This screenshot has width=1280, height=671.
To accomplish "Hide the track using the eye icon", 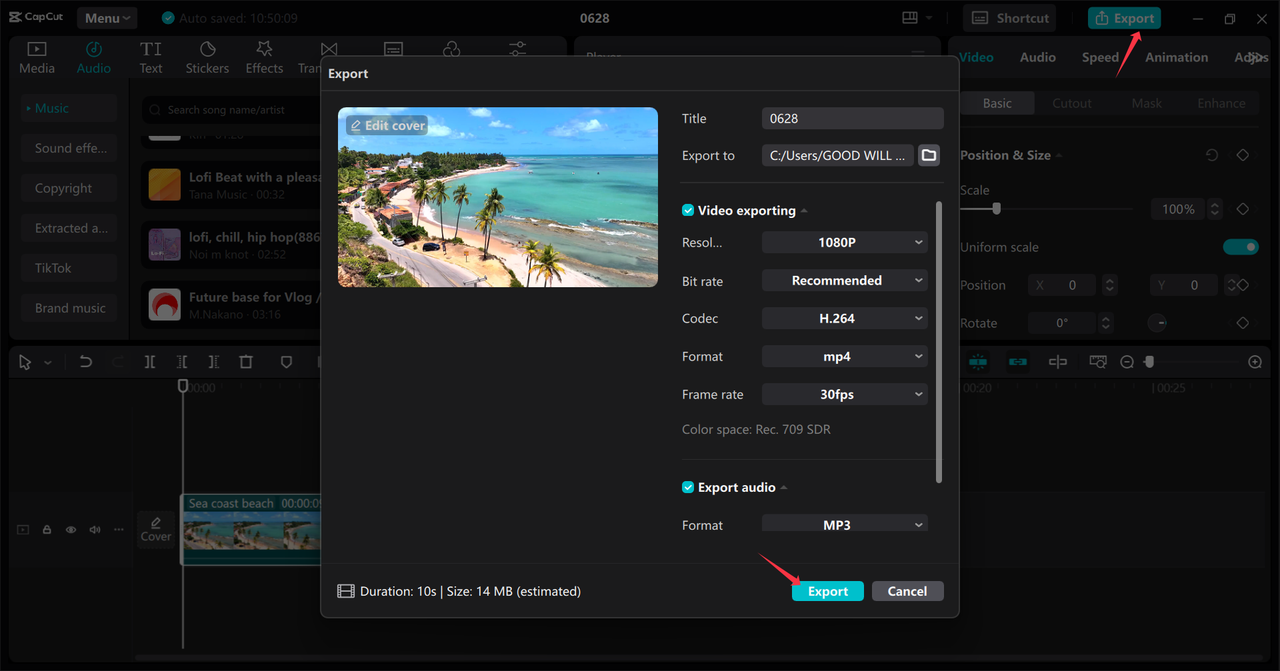I will (71, 530).
